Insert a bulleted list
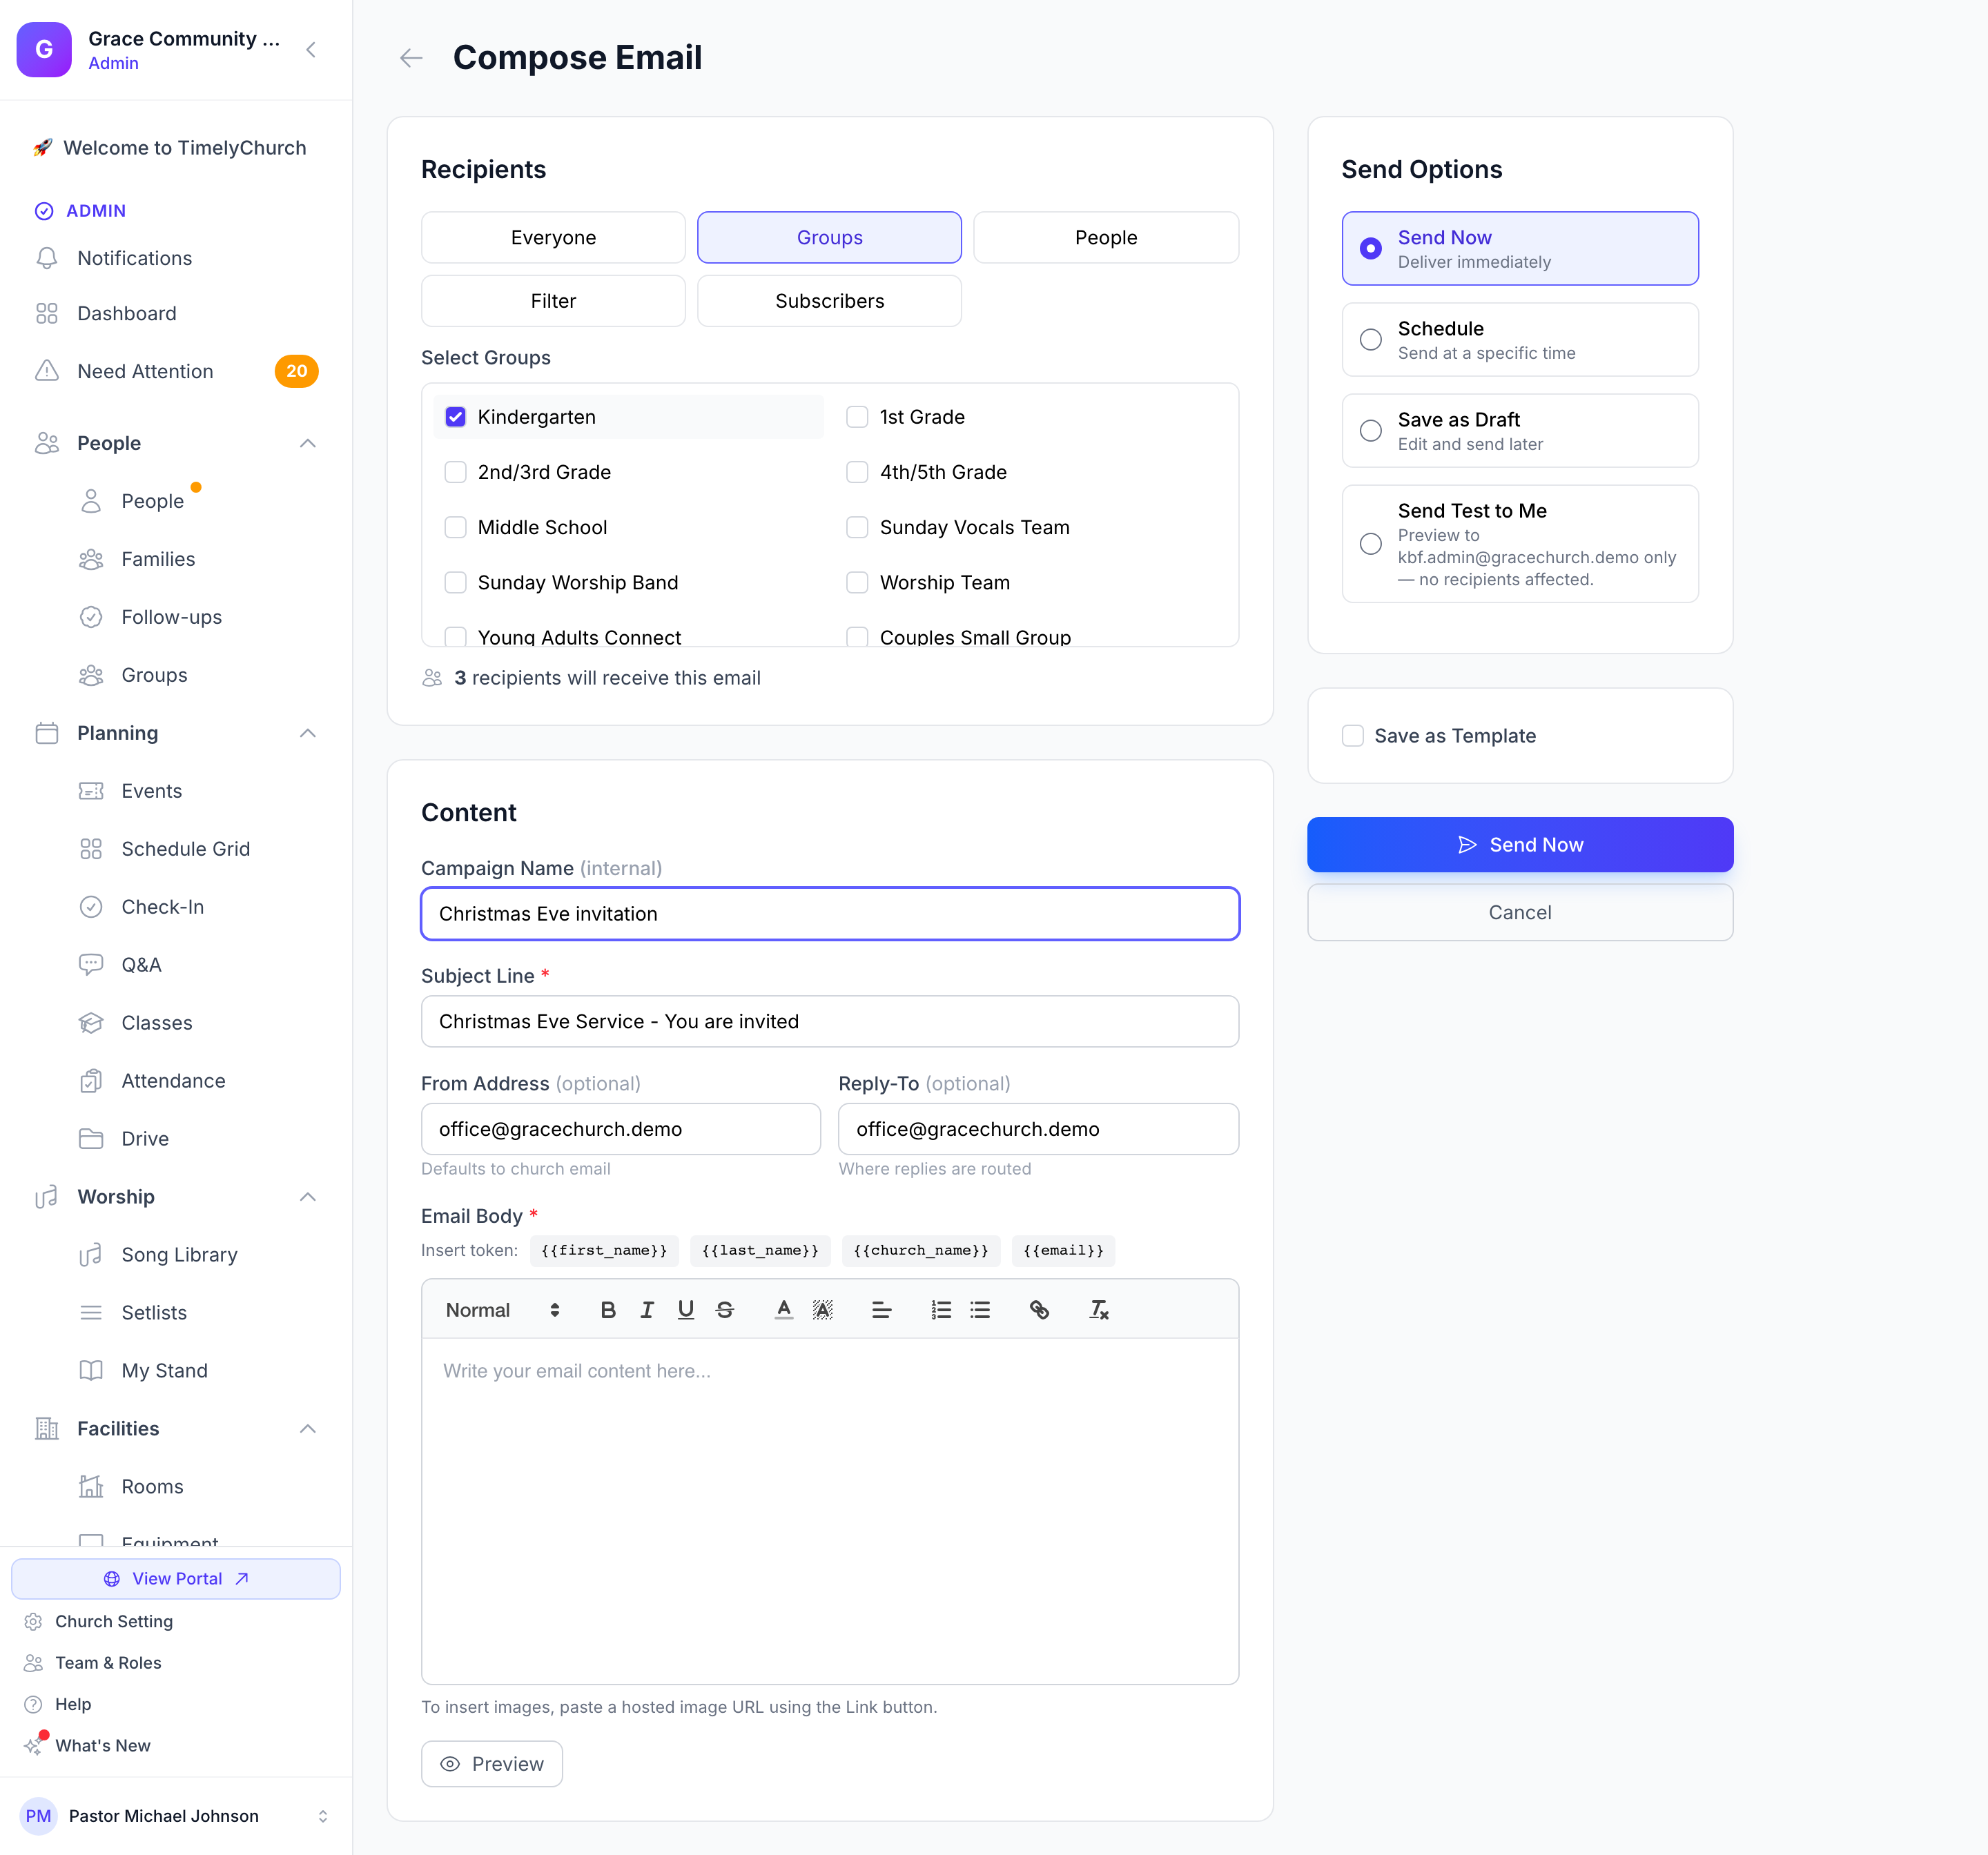The width and height of the screenshot is (1988, 1855). [980, 1310]
